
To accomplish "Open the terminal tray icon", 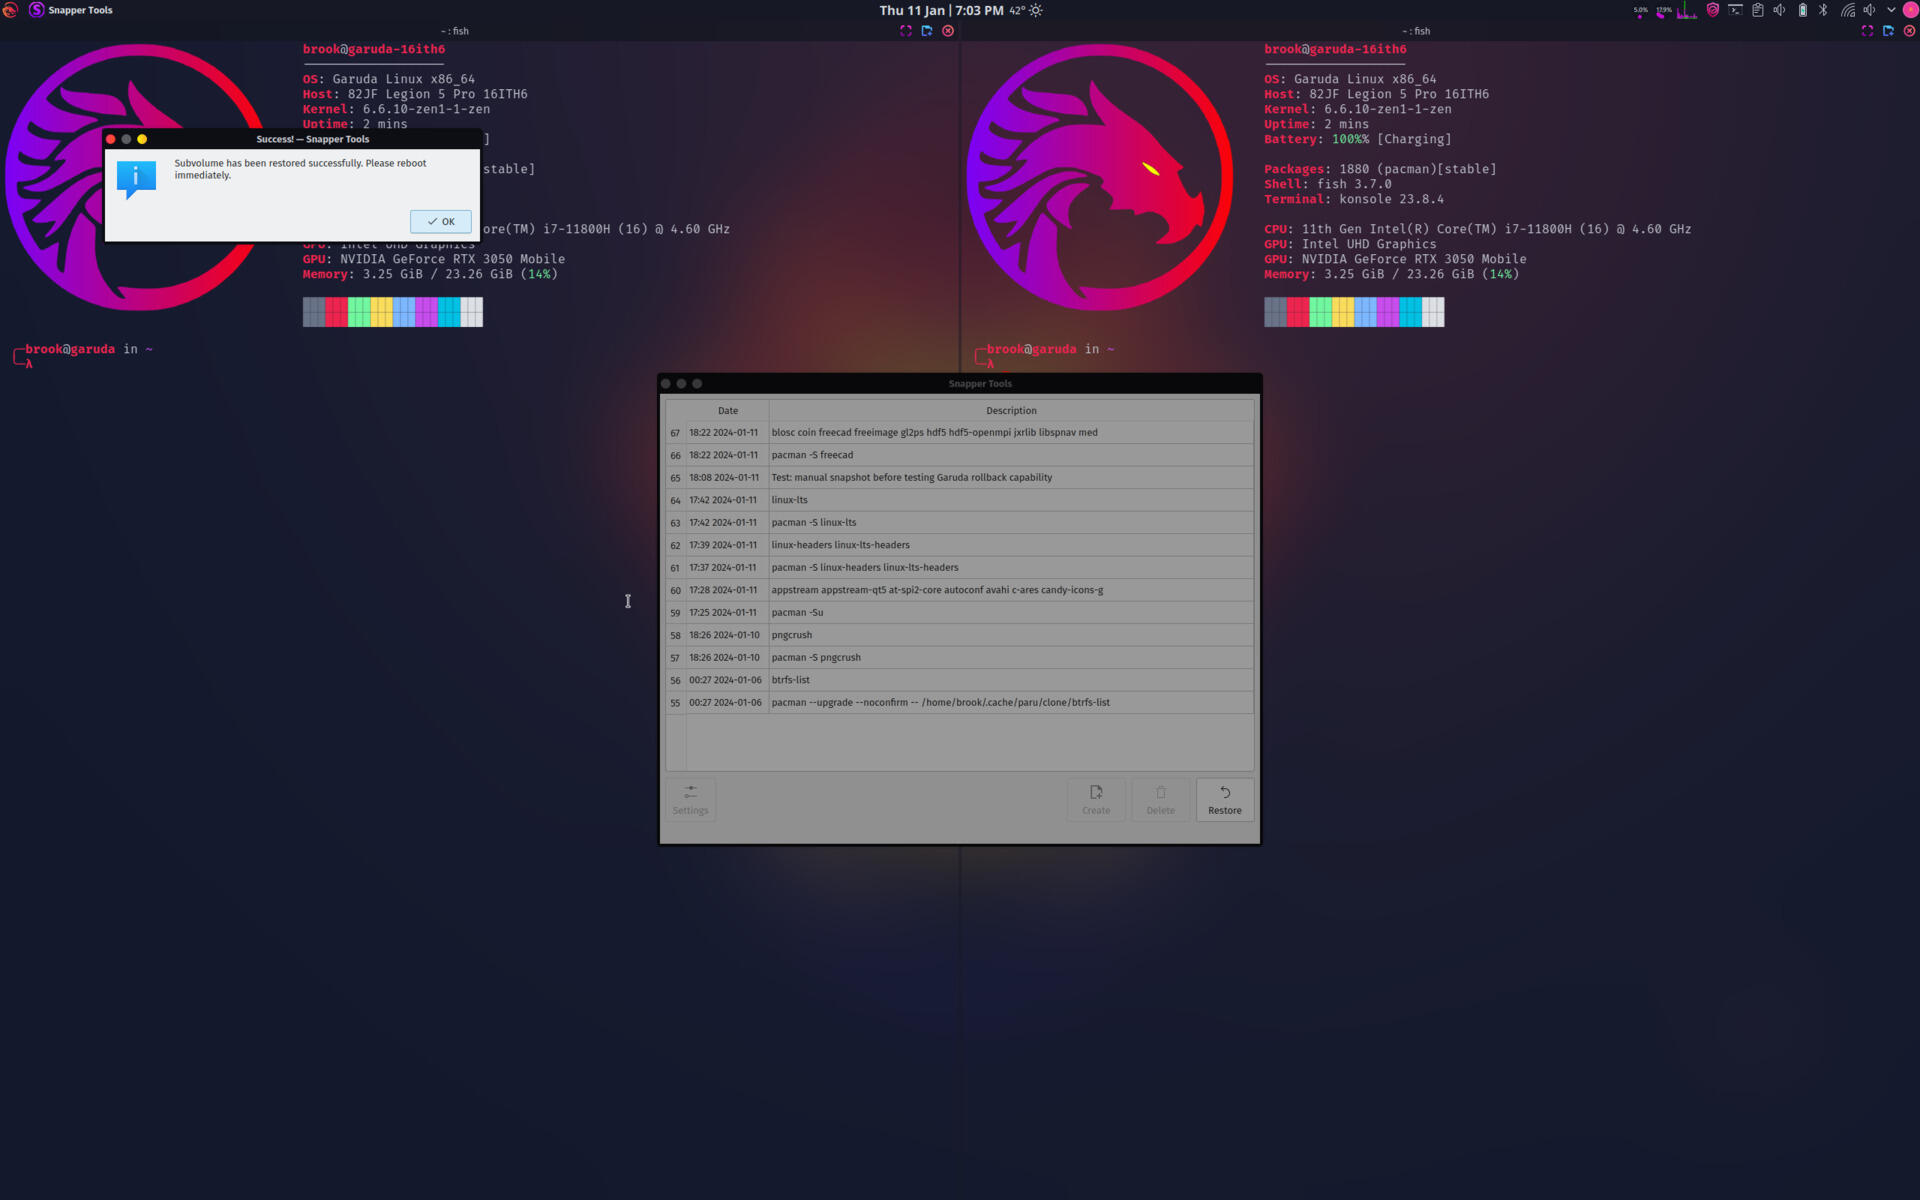I will tap(1735, 10).
